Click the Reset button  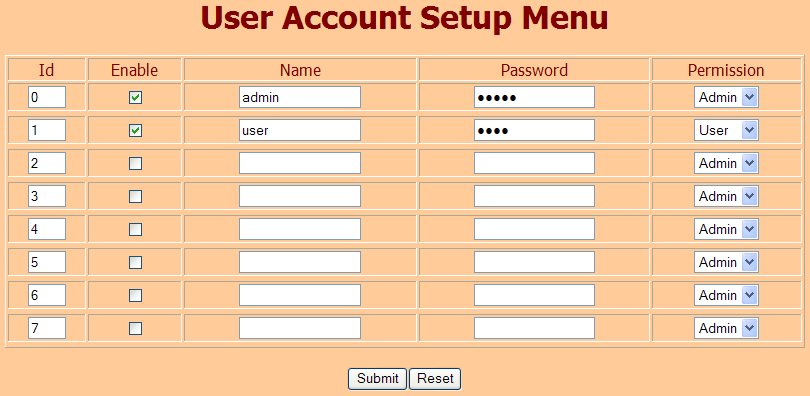pos(435,378)
